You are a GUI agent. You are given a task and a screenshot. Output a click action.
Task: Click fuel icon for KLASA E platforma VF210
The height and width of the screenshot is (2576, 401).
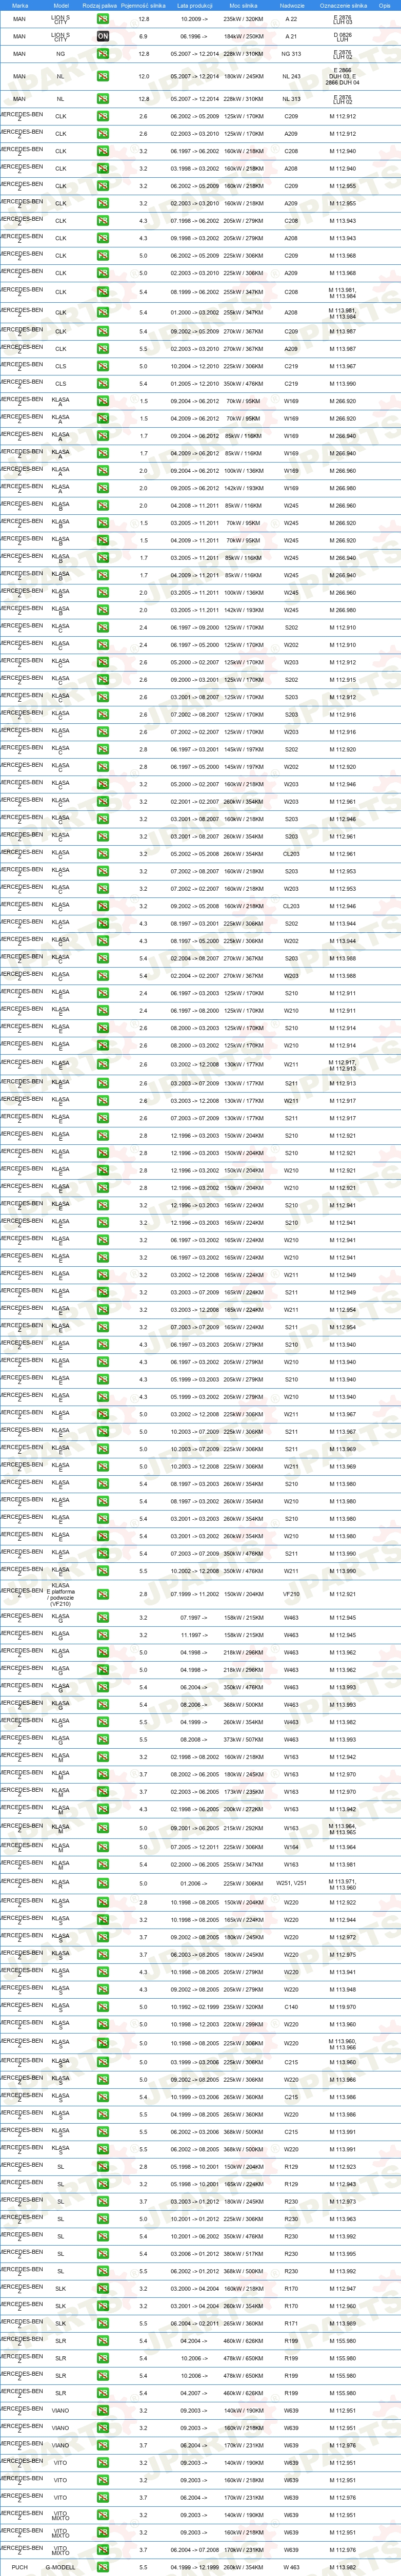tap(103, 1595)
